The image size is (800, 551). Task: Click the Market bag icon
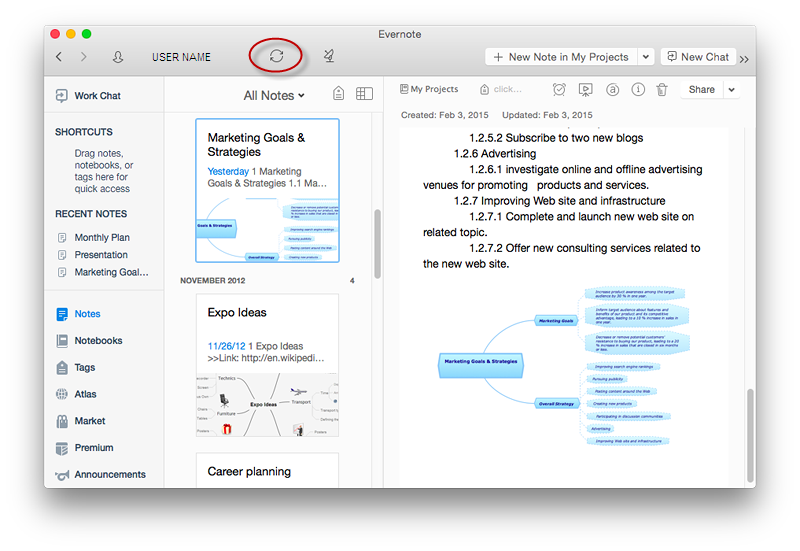click(62, 421)
